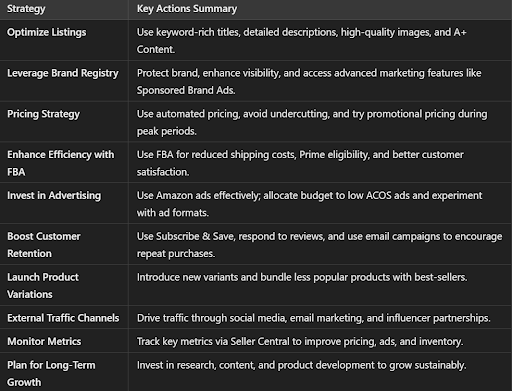Select the Launch Product Variations cell
This screenshot has height=391, width=512.
(x=43, y=286)
